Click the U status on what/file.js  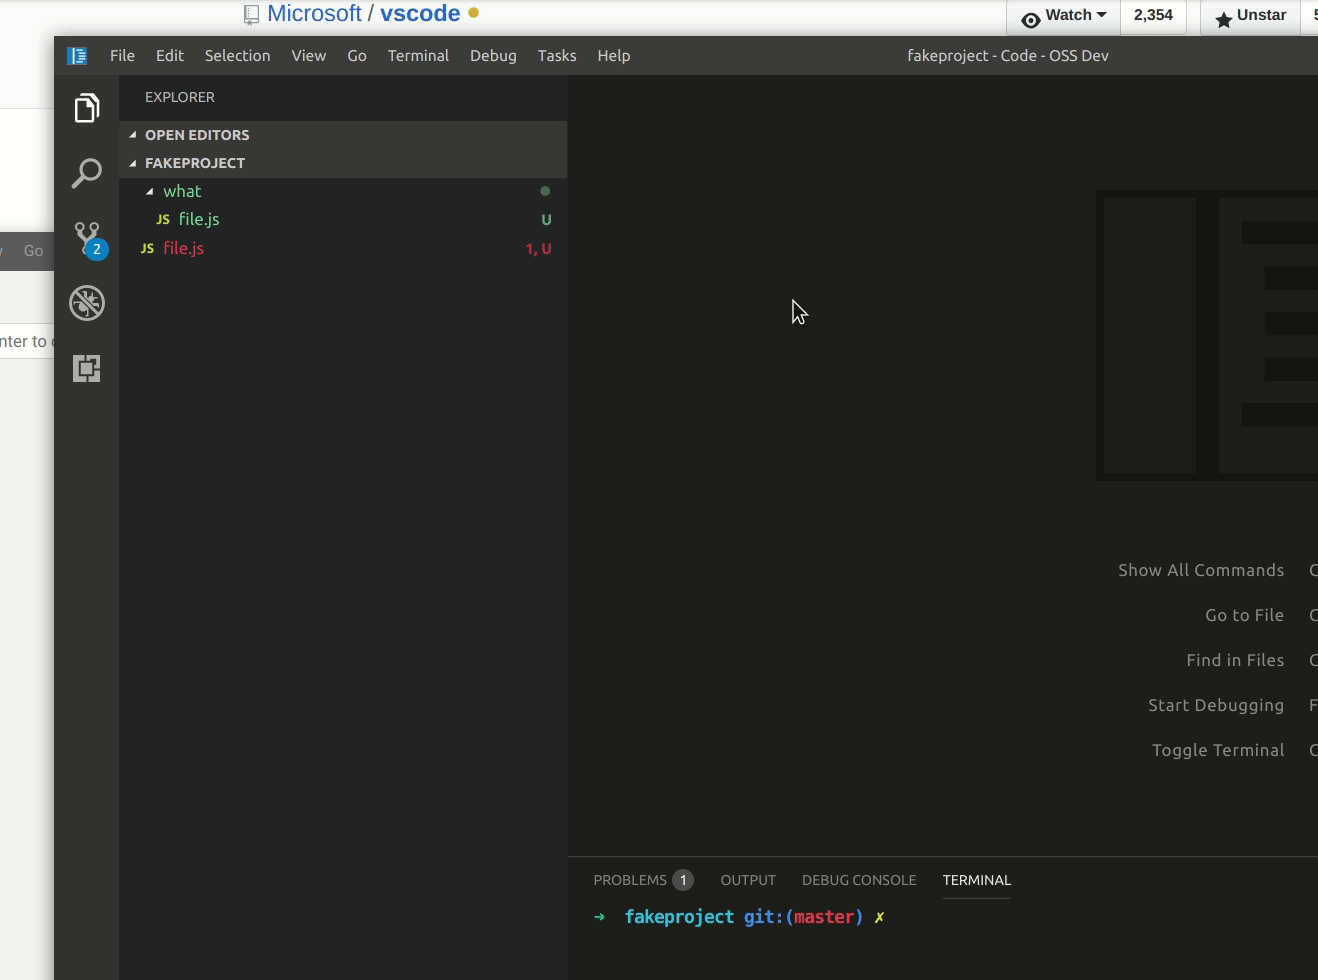click(546, 220)
